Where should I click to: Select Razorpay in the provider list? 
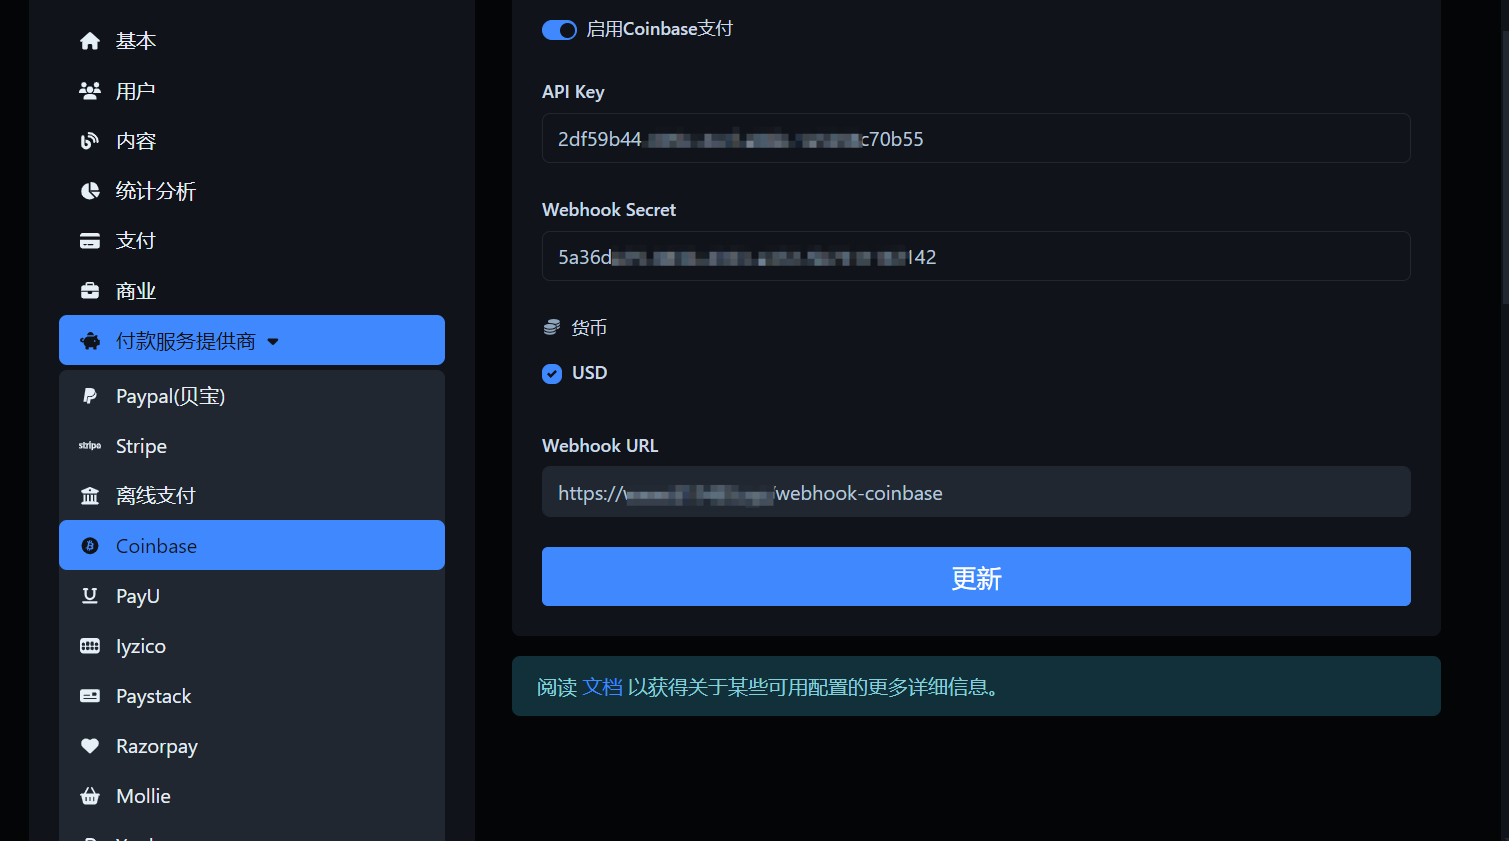[252, 746]
